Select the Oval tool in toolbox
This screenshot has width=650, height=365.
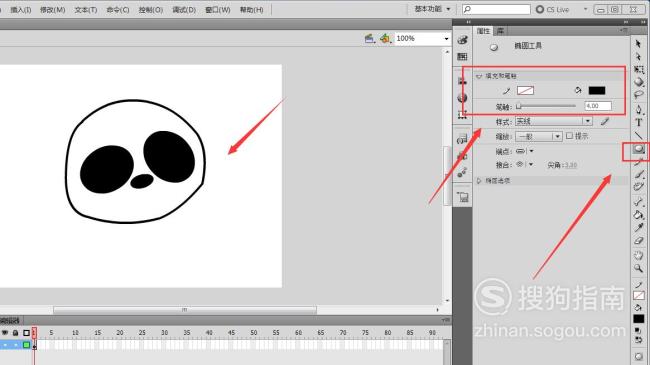638,148
